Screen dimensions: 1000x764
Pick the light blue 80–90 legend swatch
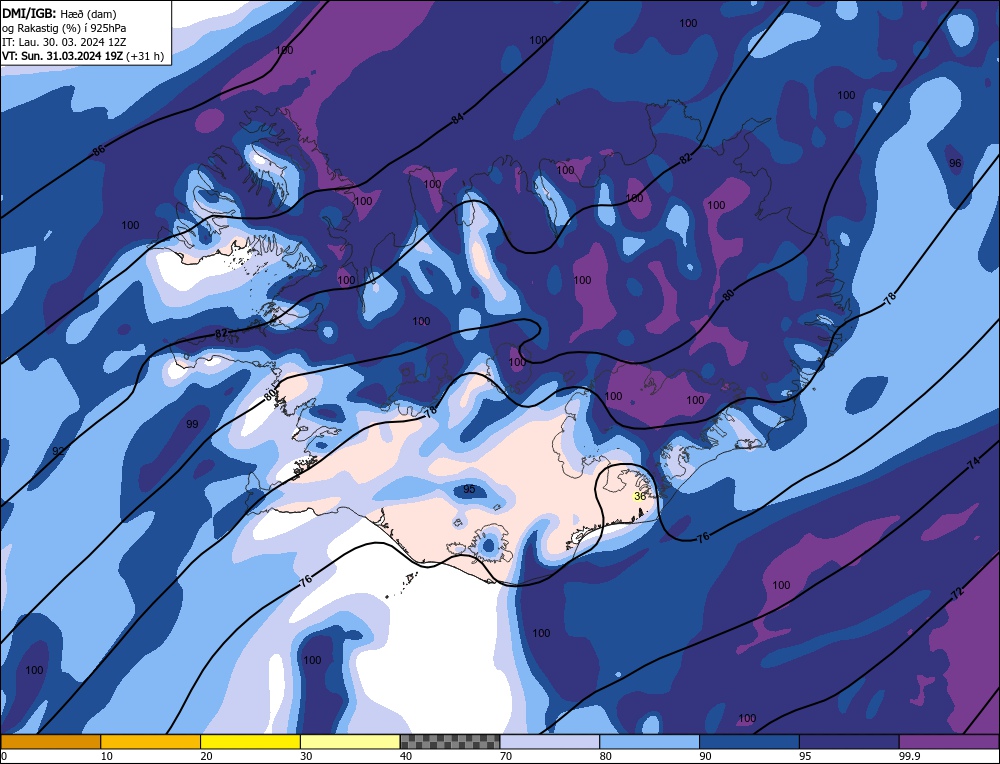click(649, 741)
